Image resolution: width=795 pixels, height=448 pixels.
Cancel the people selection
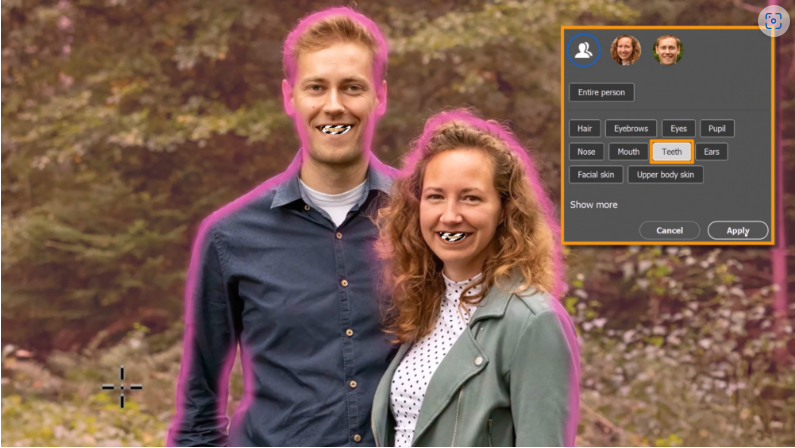click(x=669, y=231)
